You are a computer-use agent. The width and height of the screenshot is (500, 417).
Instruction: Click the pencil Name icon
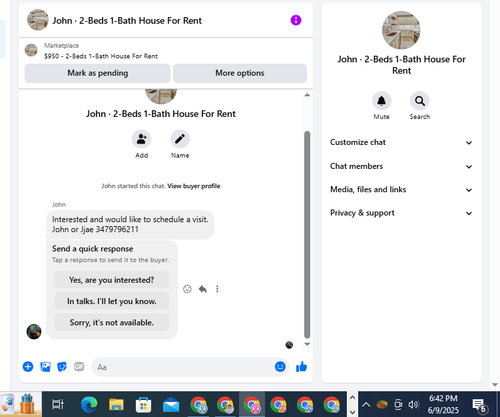180,139
